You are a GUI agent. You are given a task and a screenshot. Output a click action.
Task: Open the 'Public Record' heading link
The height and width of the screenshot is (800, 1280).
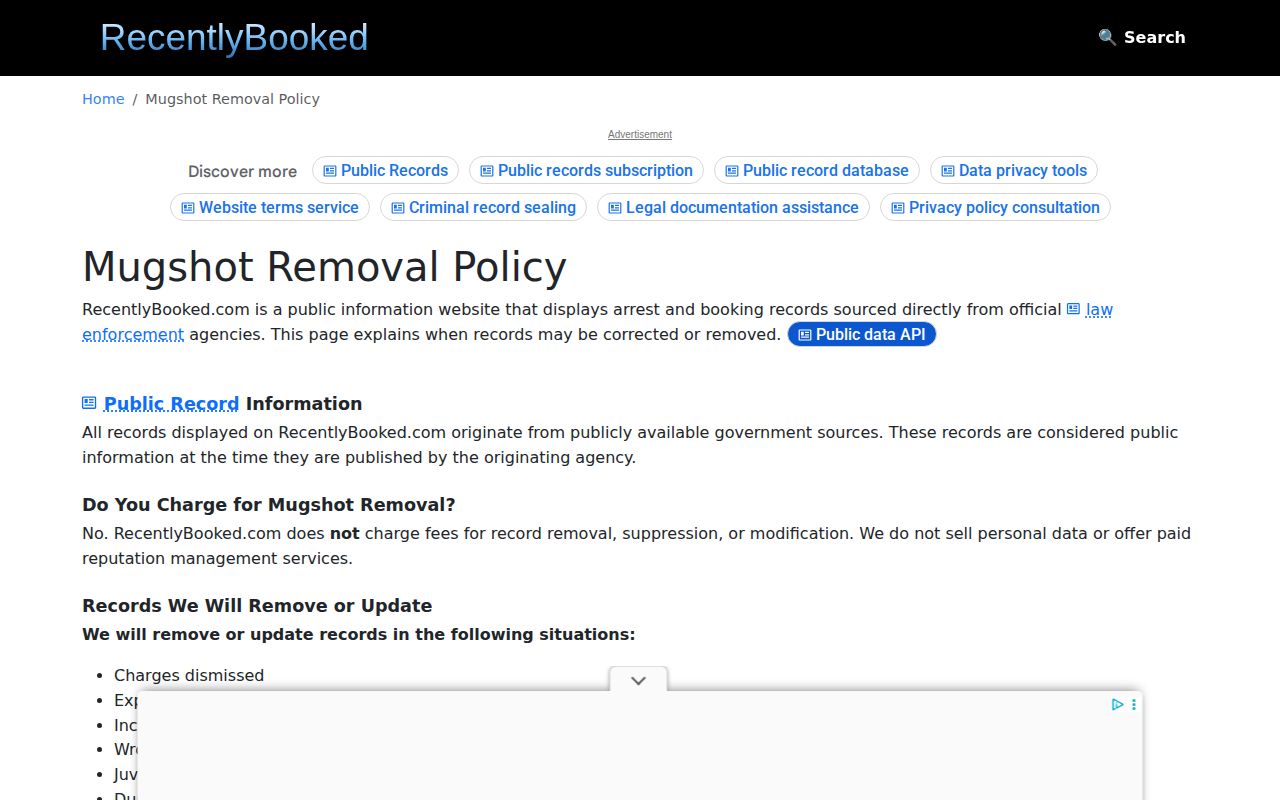[x=171, y=403]
